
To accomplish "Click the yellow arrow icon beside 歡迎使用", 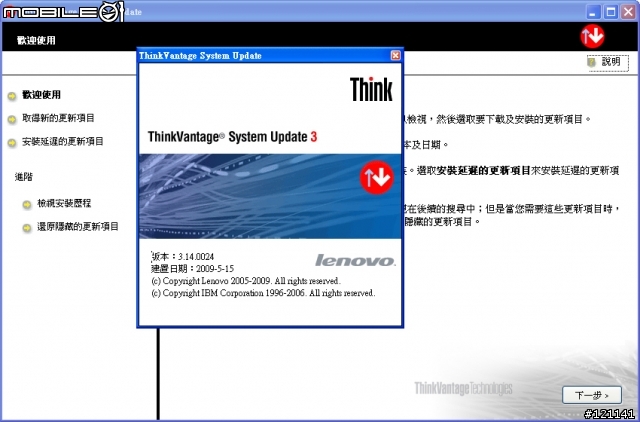I will click(12, 96).
